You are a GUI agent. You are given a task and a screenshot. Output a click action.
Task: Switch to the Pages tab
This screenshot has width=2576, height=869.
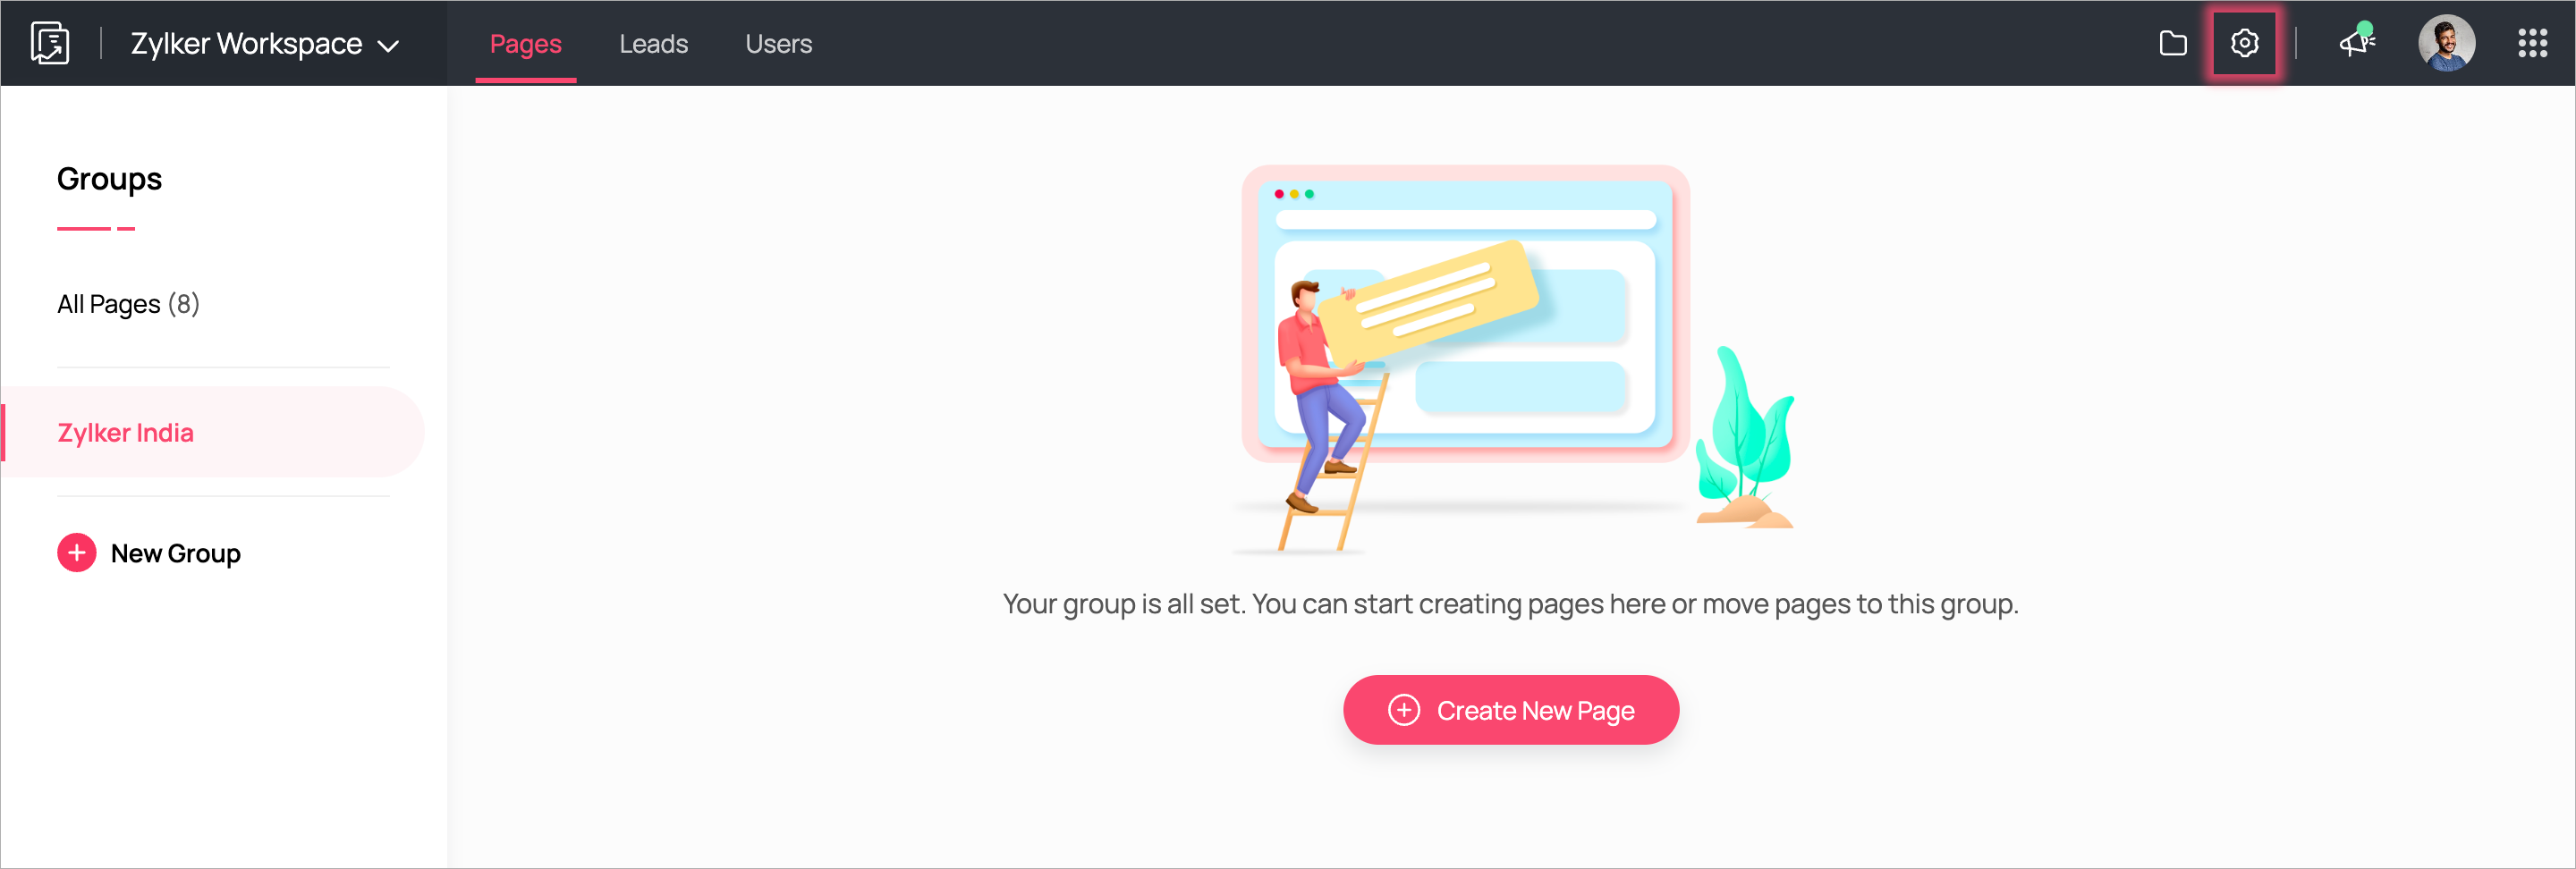click(525, 44)
